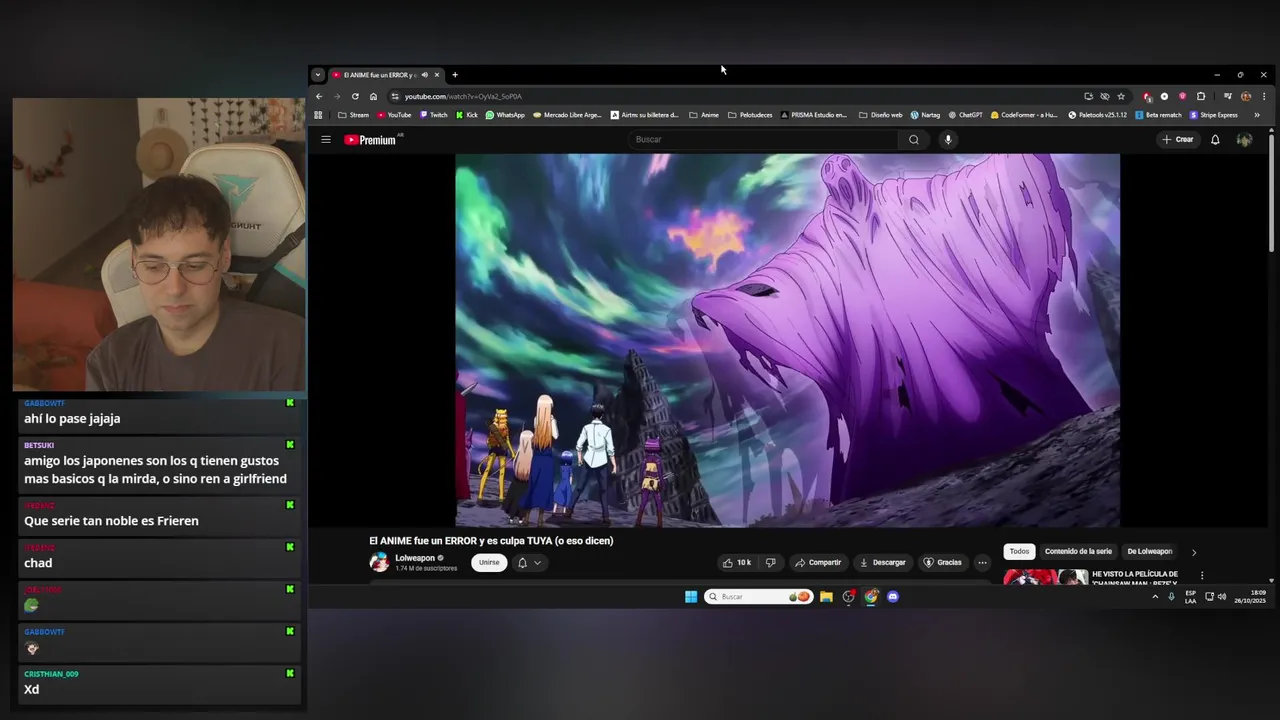Open the Chrome profile avatar
Screen dimensions: 1280x720
(x=1246, y=96)
